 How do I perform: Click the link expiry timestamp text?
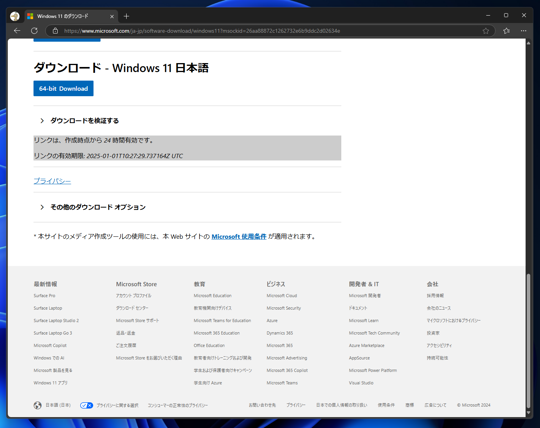[135, 156]
